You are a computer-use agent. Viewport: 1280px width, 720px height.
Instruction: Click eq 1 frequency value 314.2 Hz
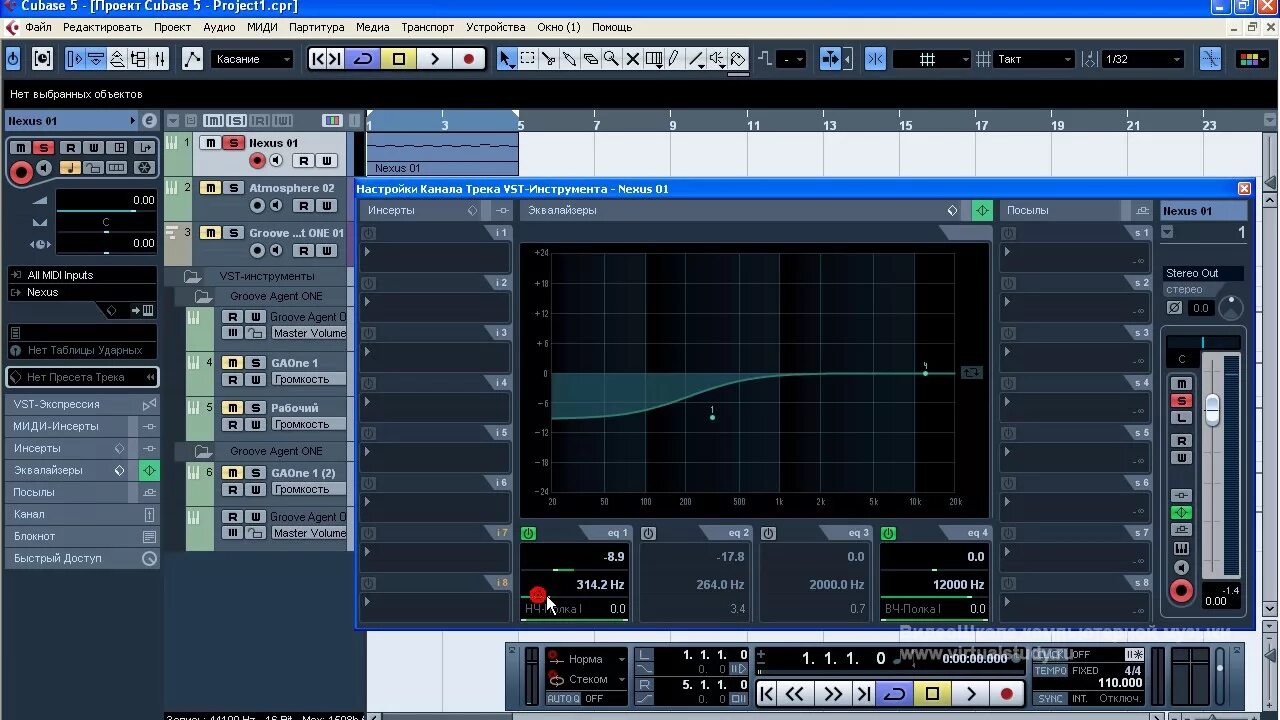coord(600,585)
